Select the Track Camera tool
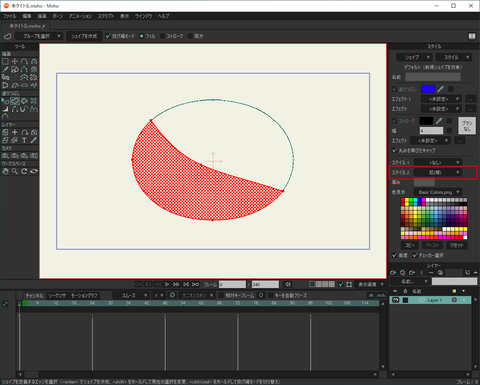480x385 pixels. tap(5, 156)
